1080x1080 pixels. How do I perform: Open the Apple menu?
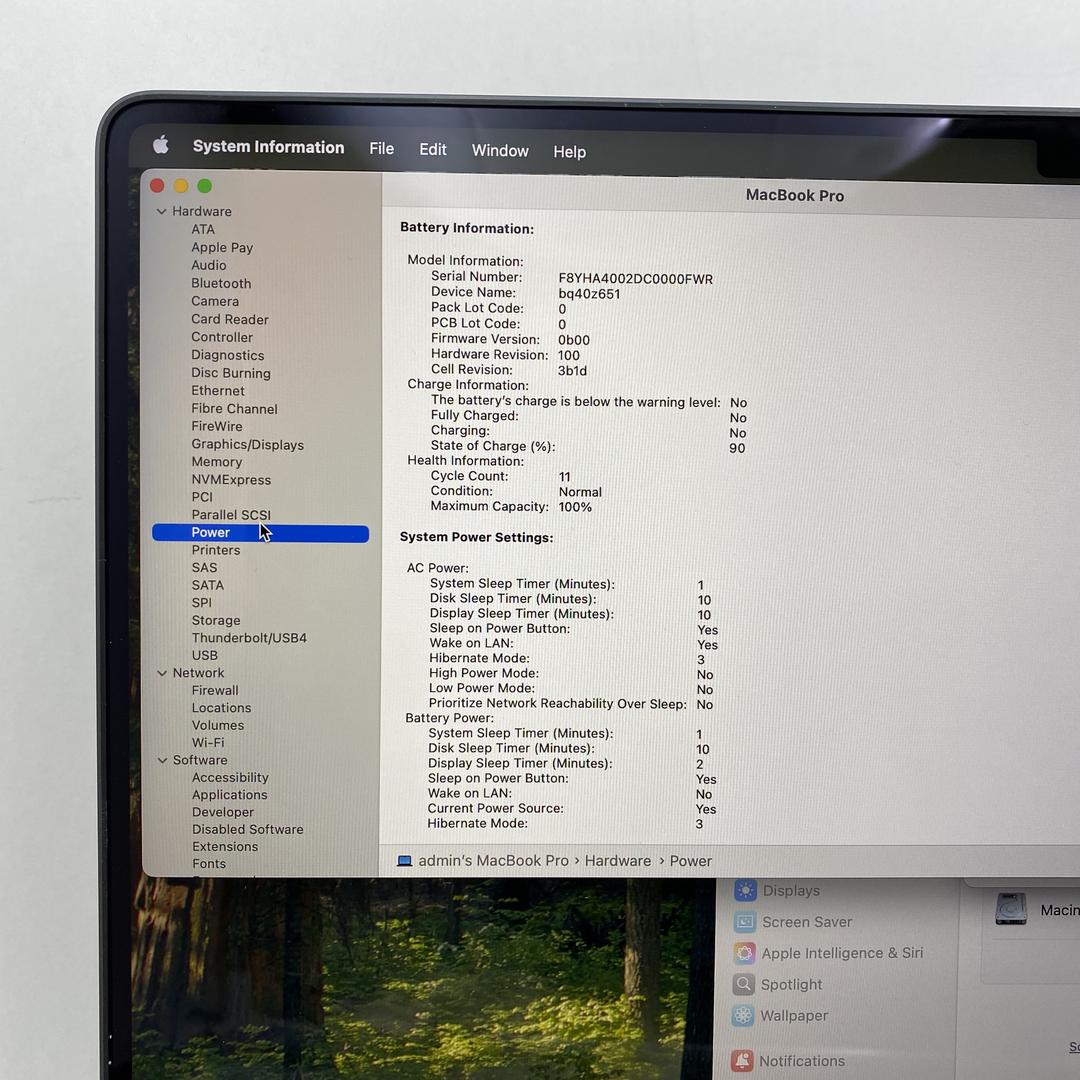click(x=160, y=145)
